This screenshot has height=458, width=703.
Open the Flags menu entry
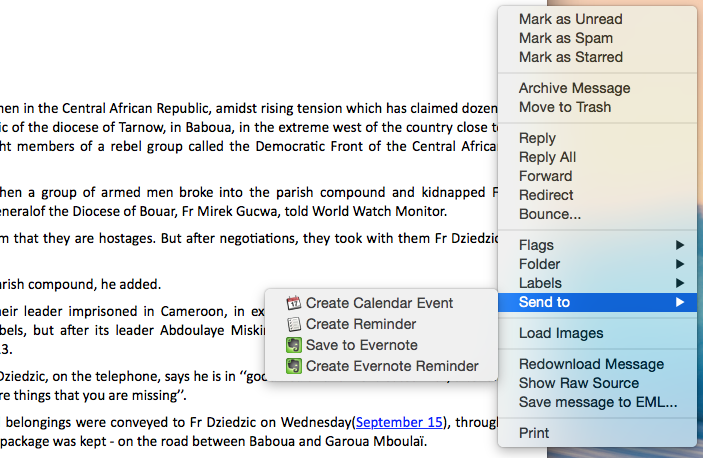coord(597,245)
